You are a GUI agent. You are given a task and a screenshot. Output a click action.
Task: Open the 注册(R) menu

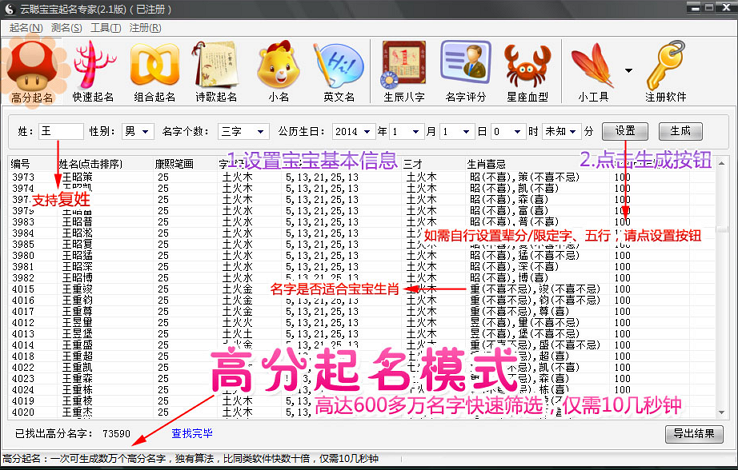pyautogui.click(x=145, y=28)
